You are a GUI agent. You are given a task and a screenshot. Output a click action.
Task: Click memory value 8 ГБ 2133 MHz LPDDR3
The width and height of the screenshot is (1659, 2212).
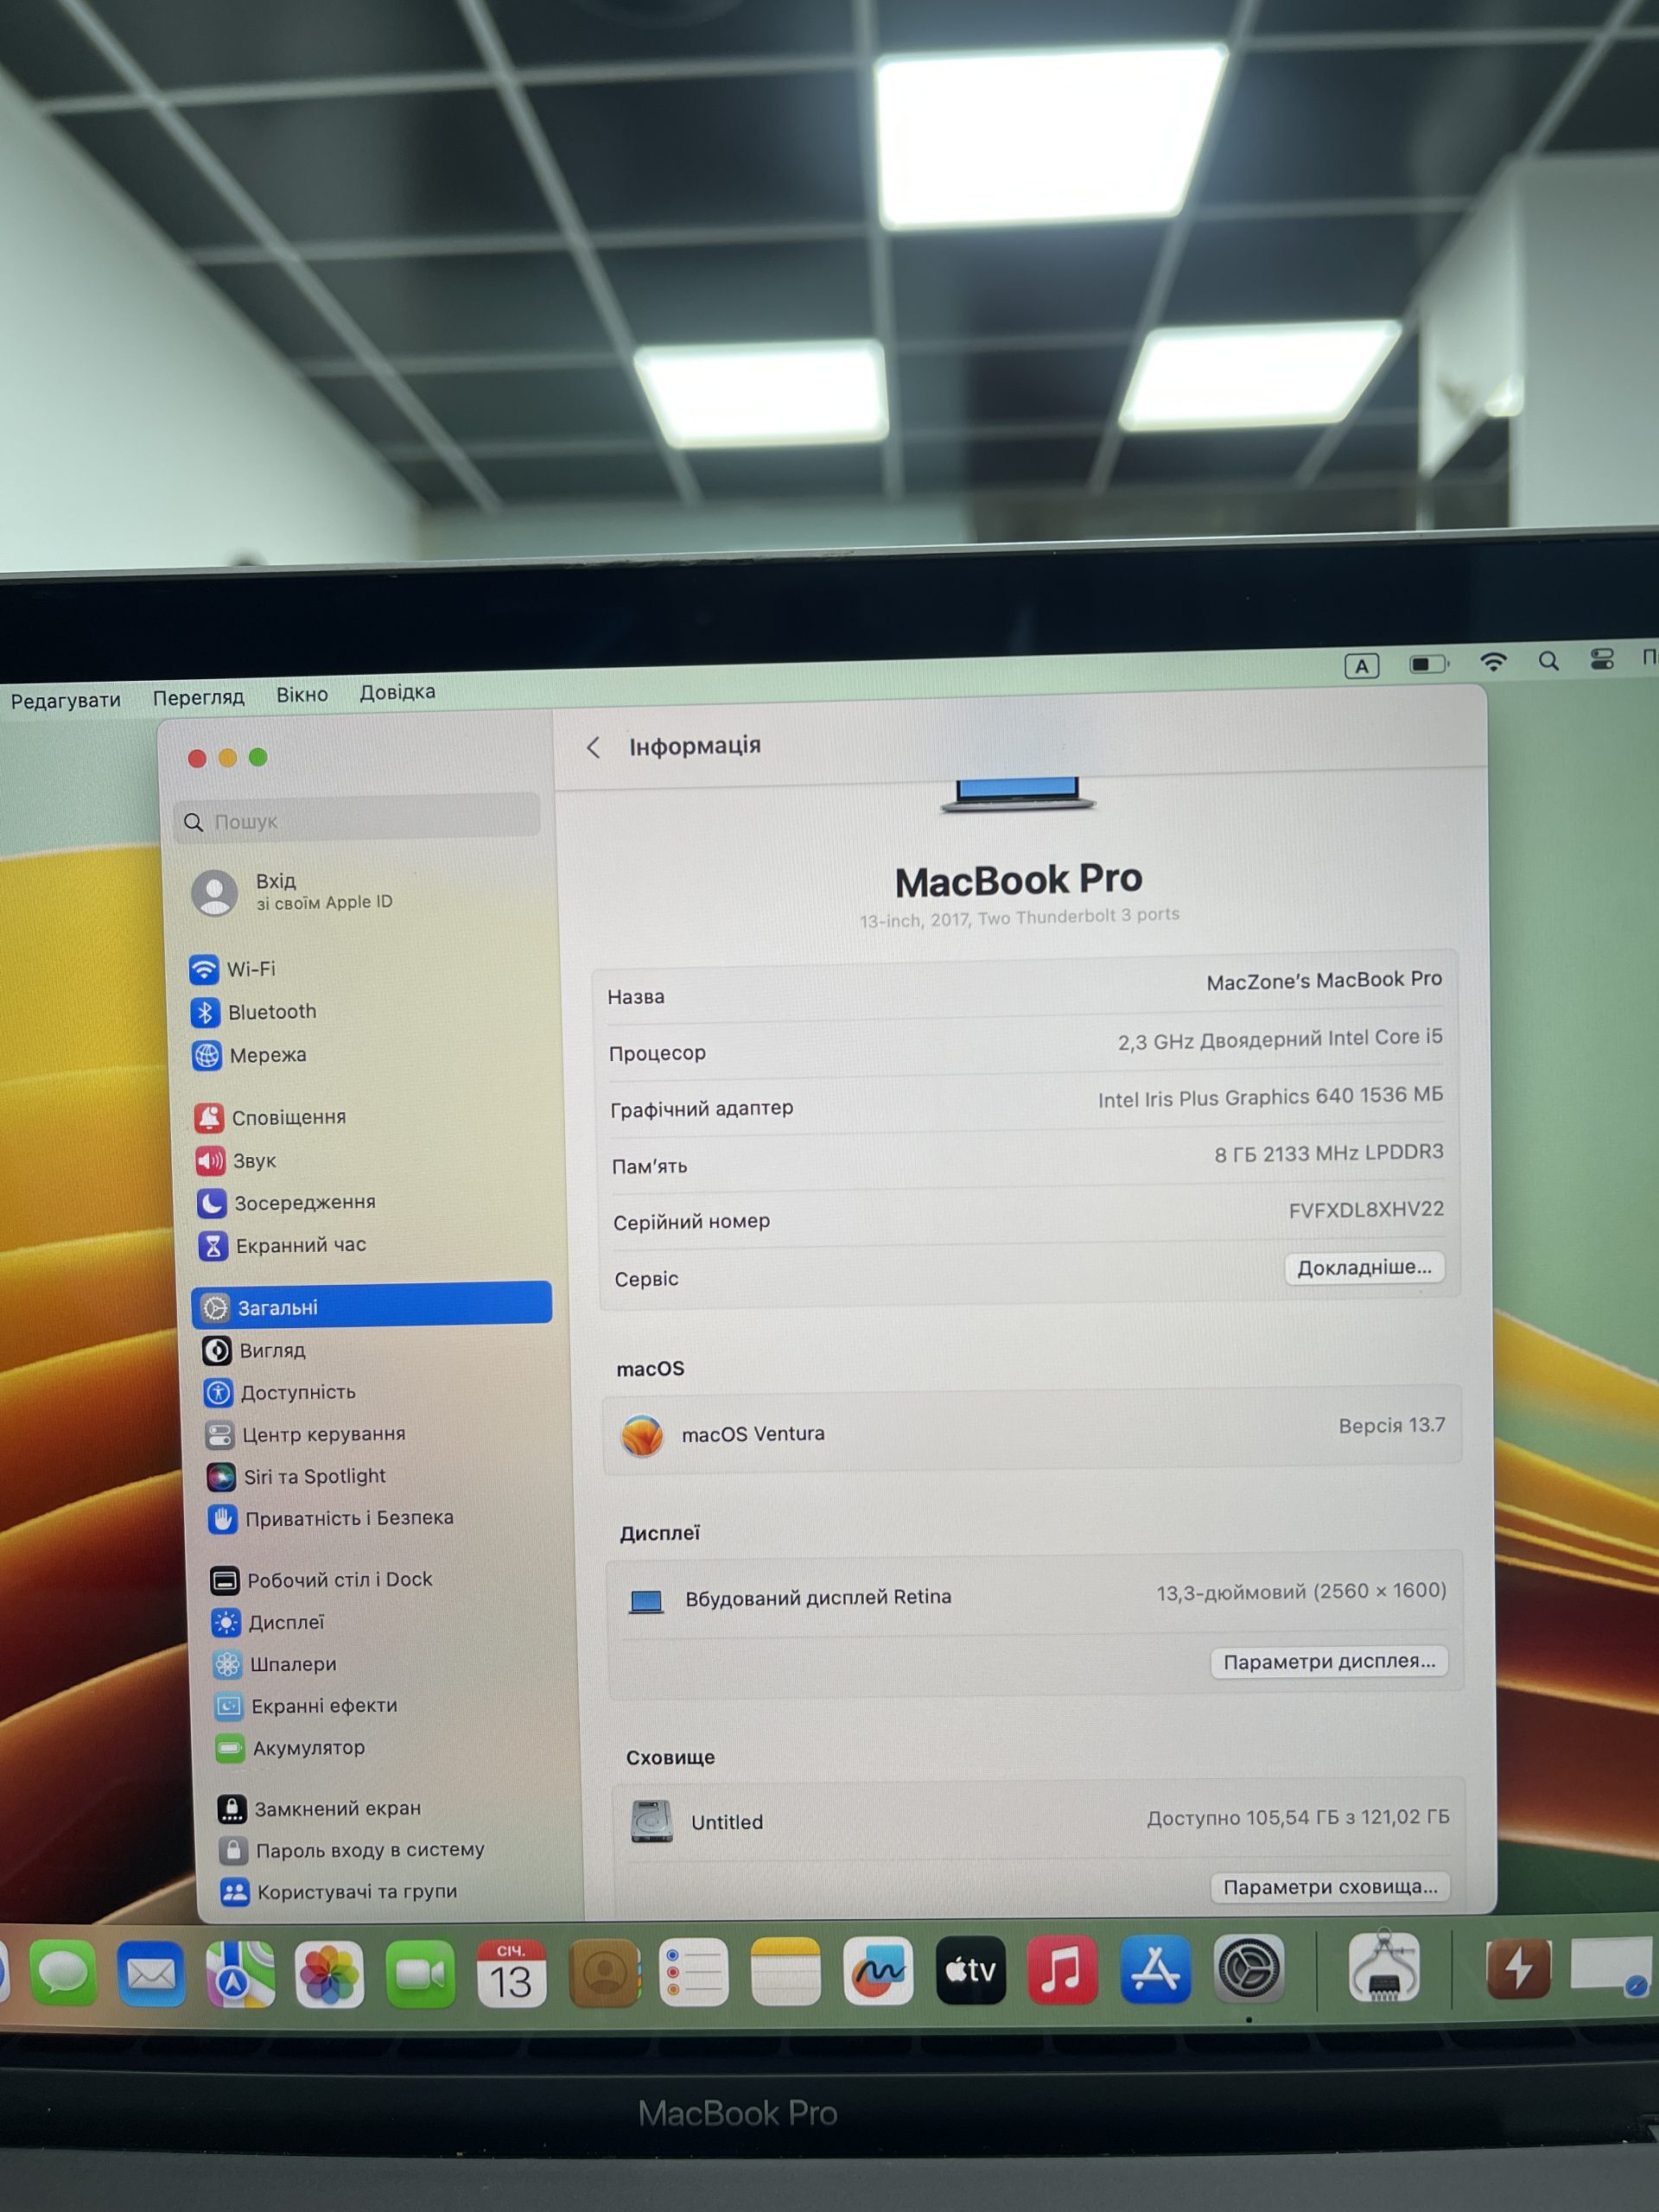click(x=1329, y=1153)
